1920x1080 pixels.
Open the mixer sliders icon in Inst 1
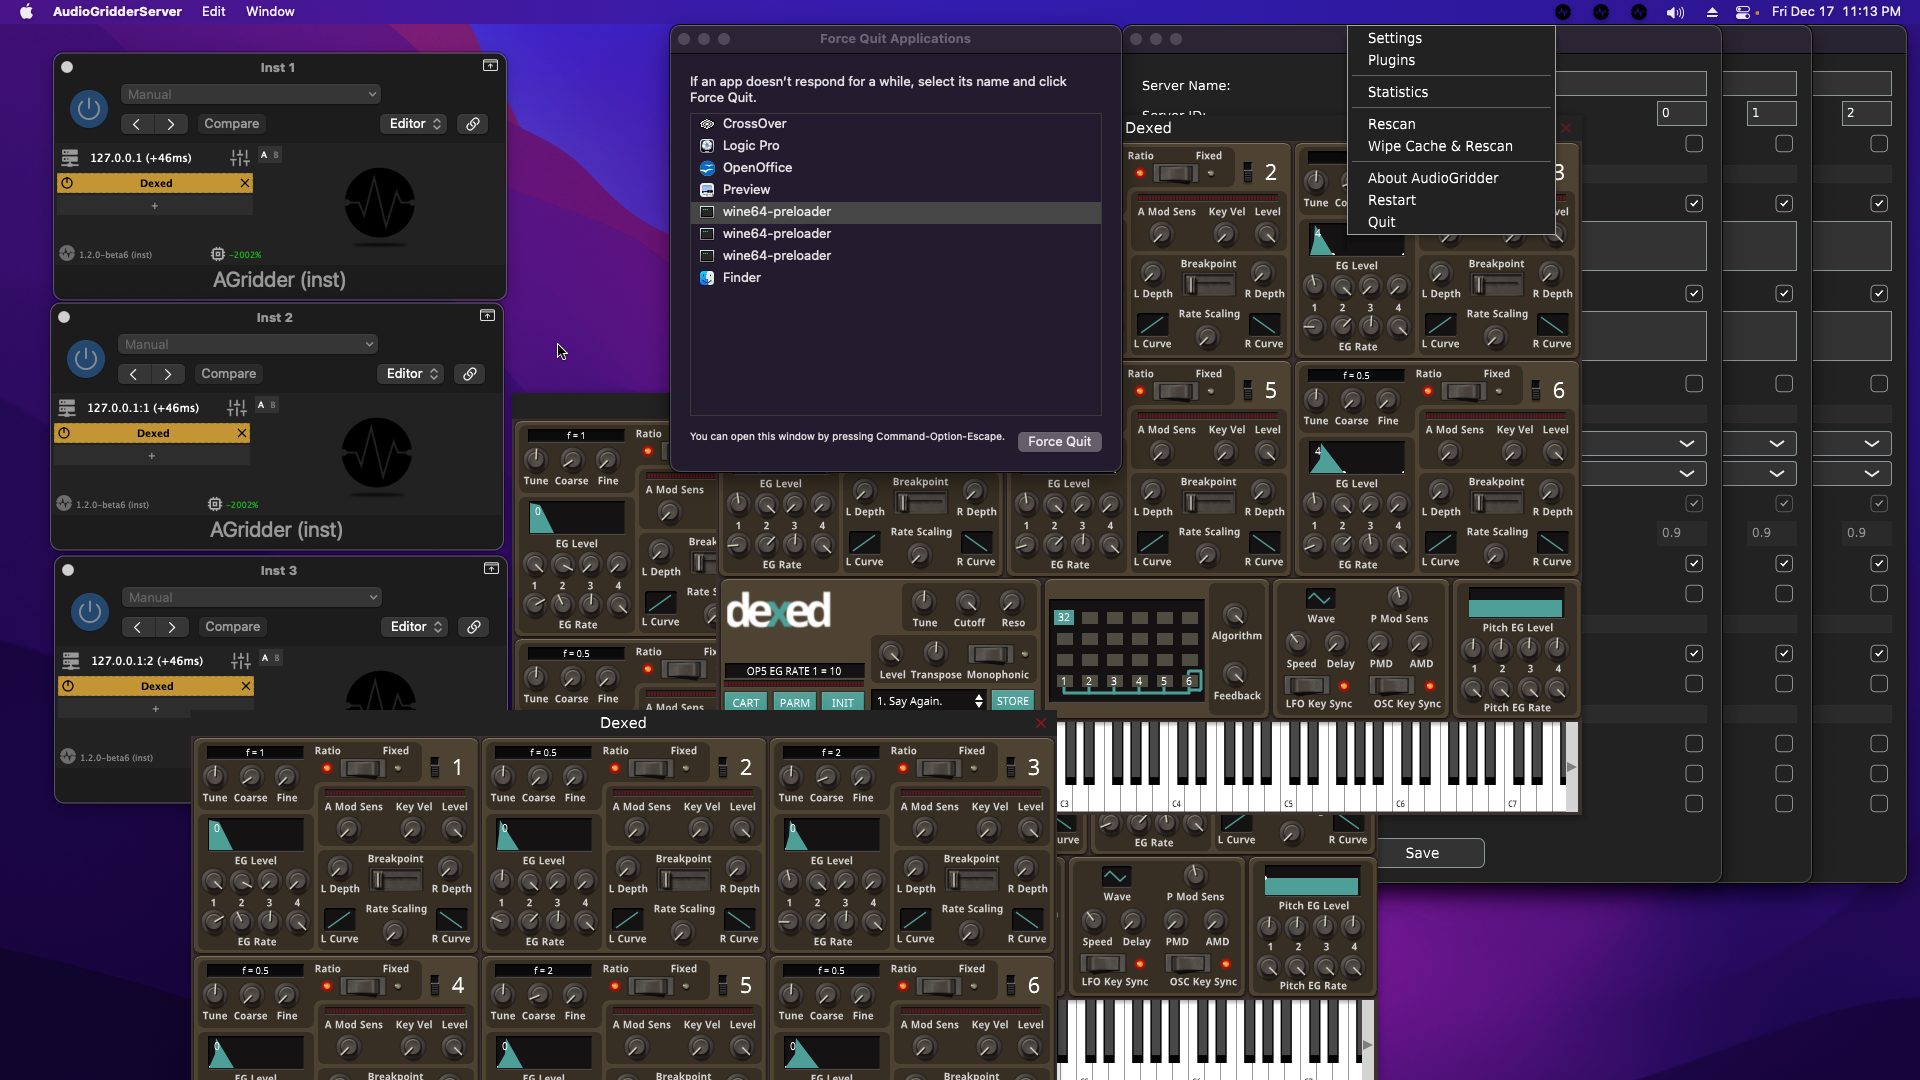[240, 158]
